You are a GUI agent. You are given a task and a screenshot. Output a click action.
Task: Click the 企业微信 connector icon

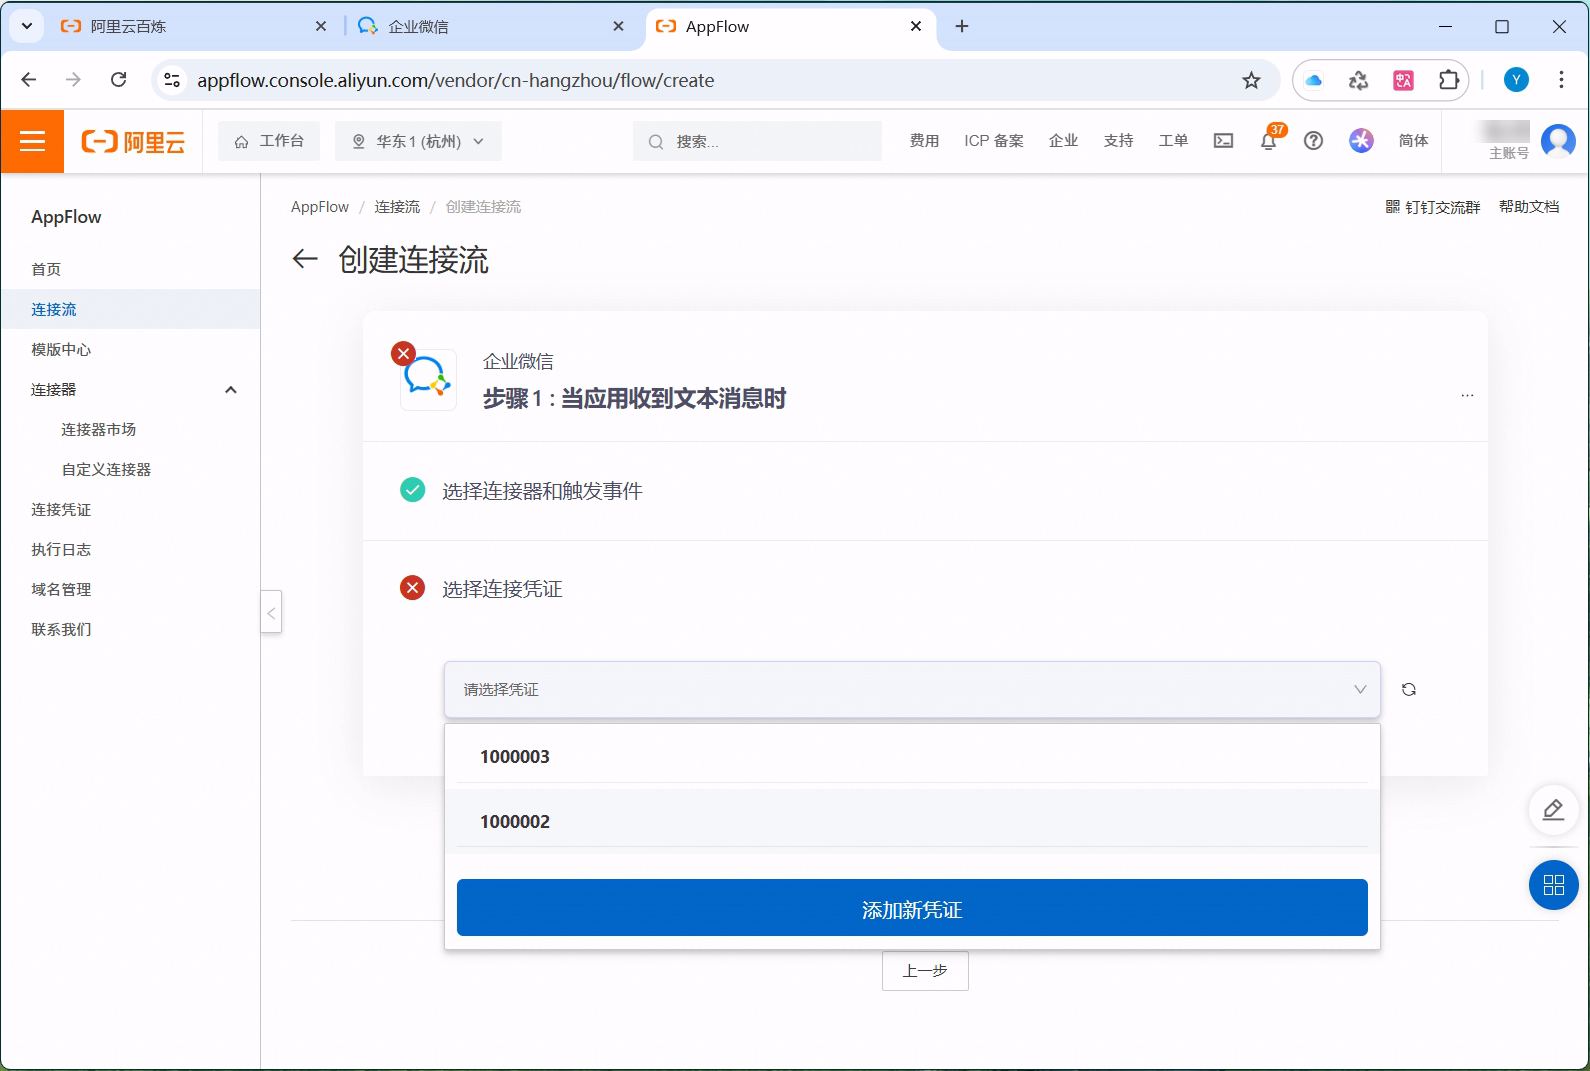[x=428, y=379]
